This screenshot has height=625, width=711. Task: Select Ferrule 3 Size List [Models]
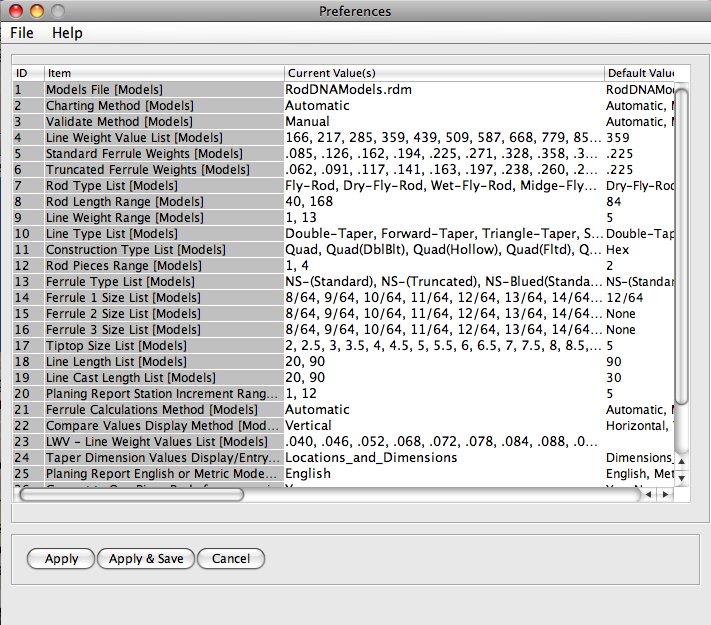pos(164,329)
